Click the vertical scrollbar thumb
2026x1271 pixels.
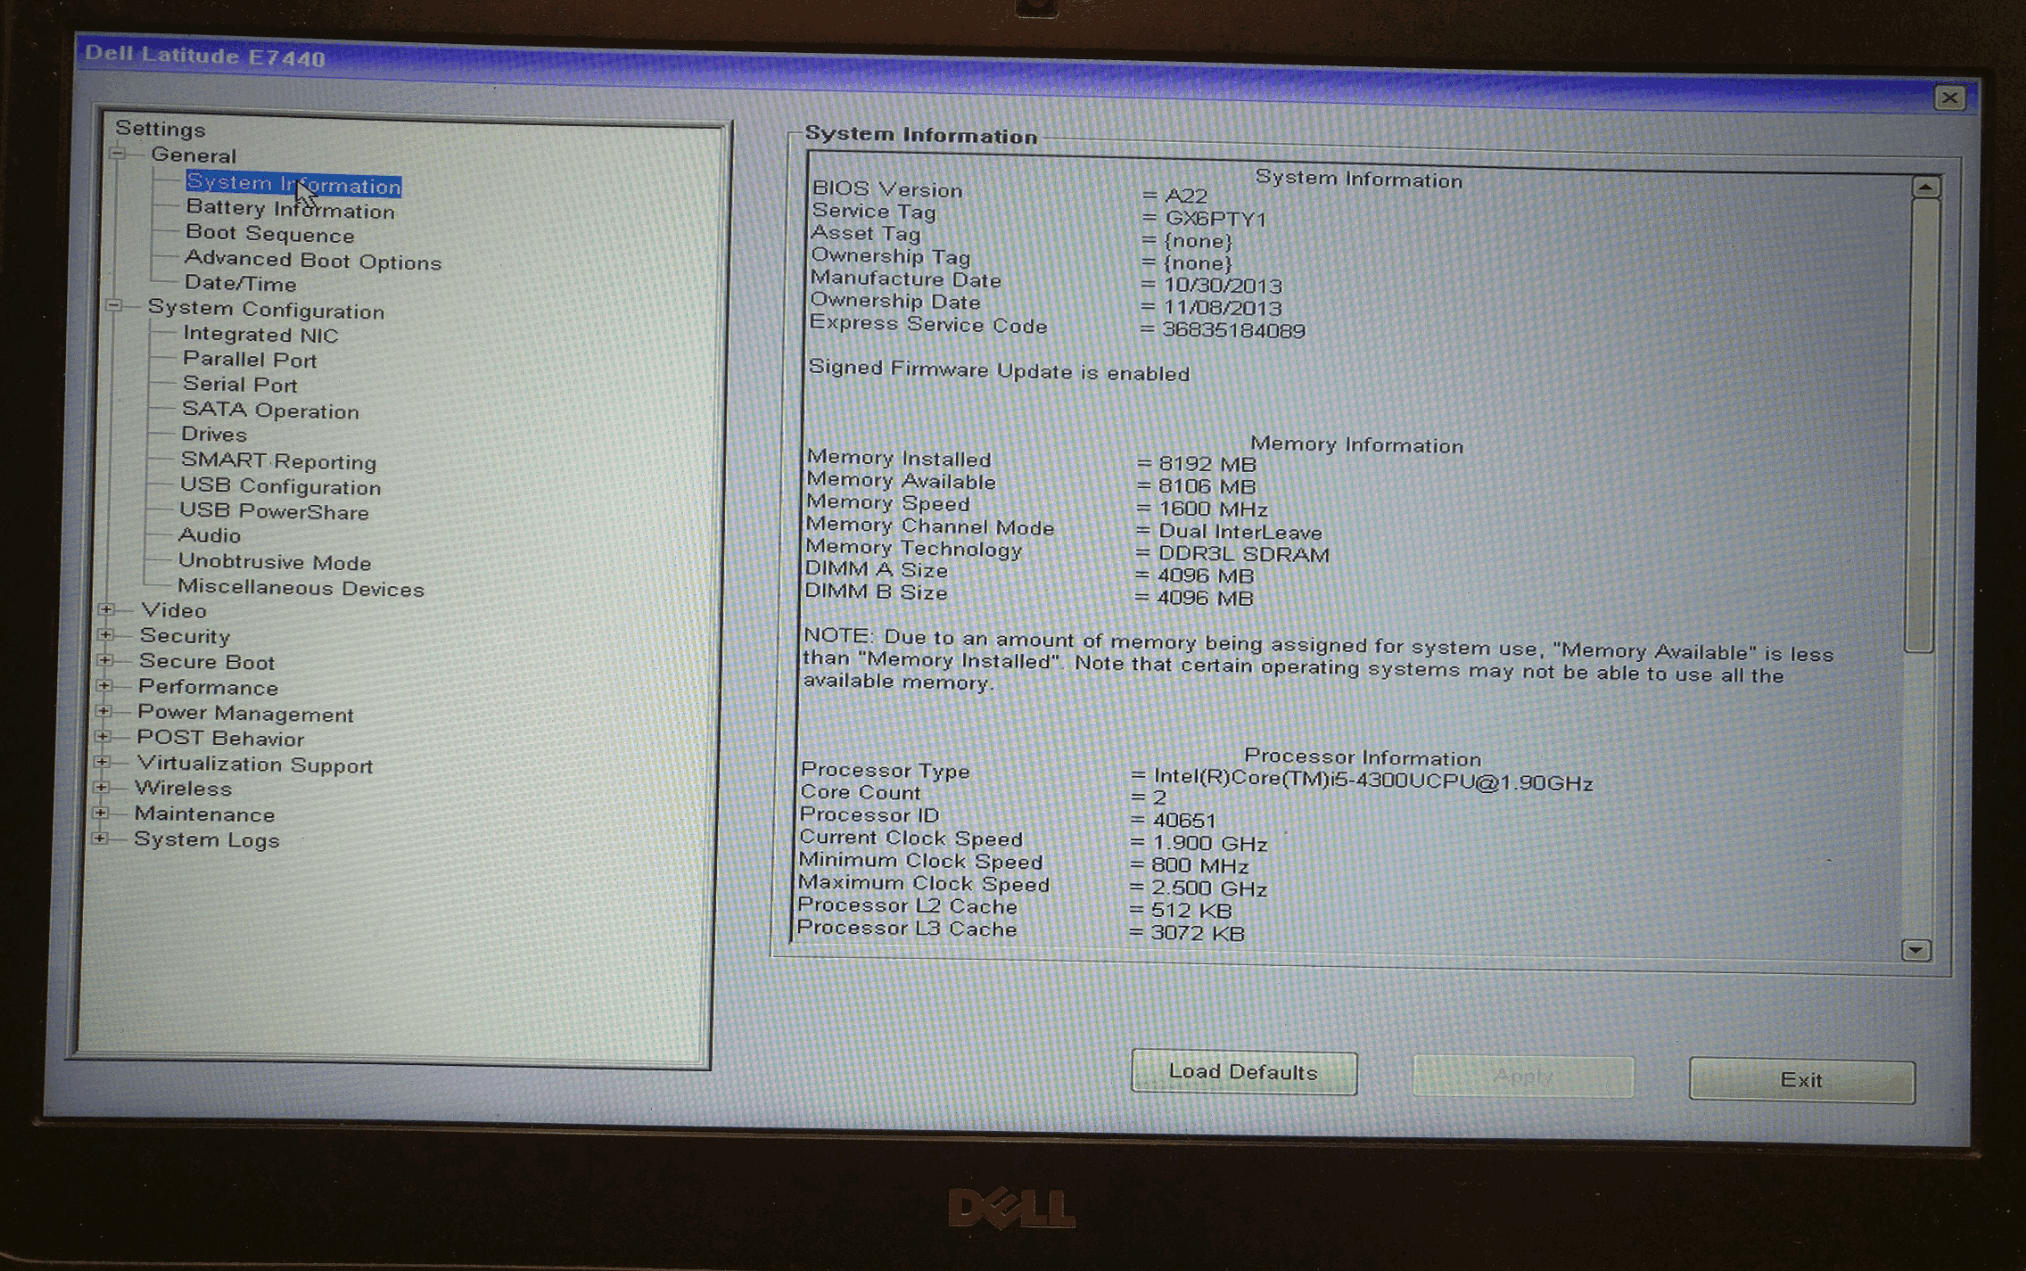click(x=1923, y=425)
